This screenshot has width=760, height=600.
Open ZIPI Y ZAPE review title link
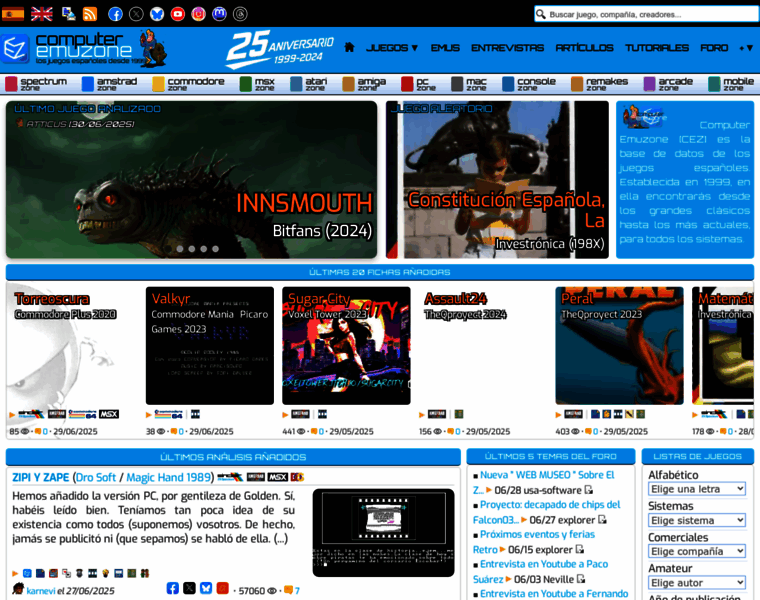41,477
